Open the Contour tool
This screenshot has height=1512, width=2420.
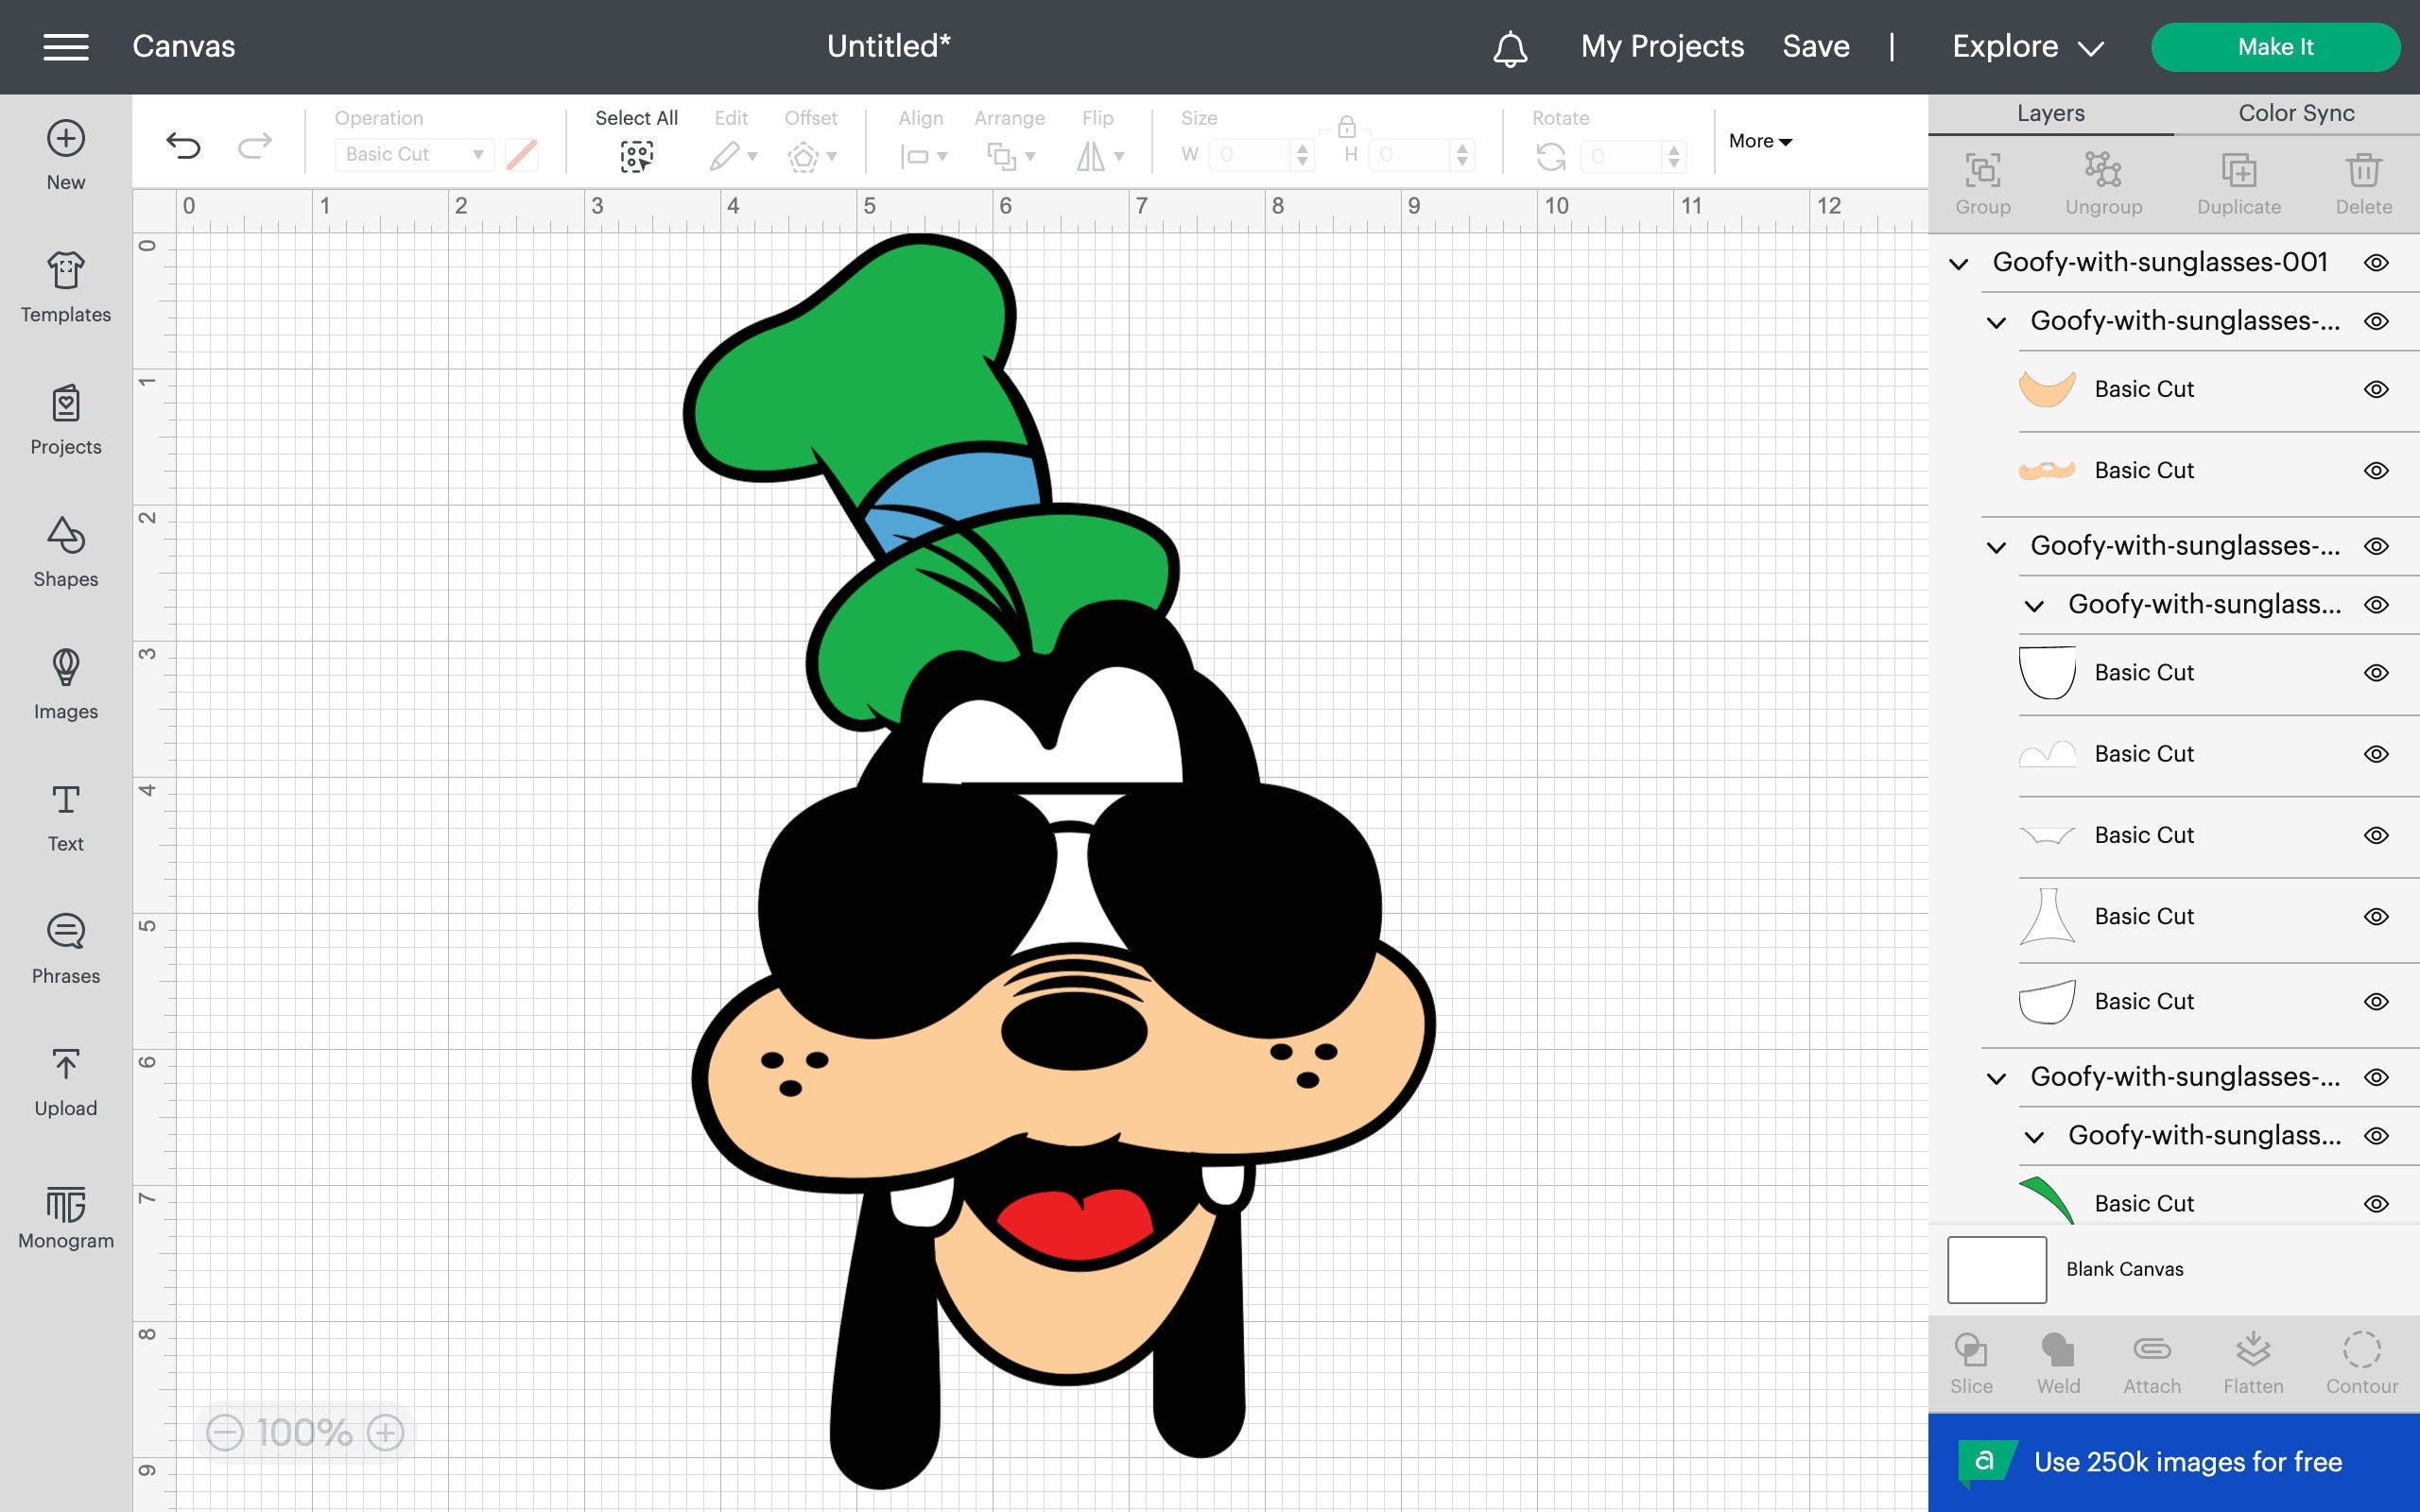pyautogui.click(x=2362, y=1360)
